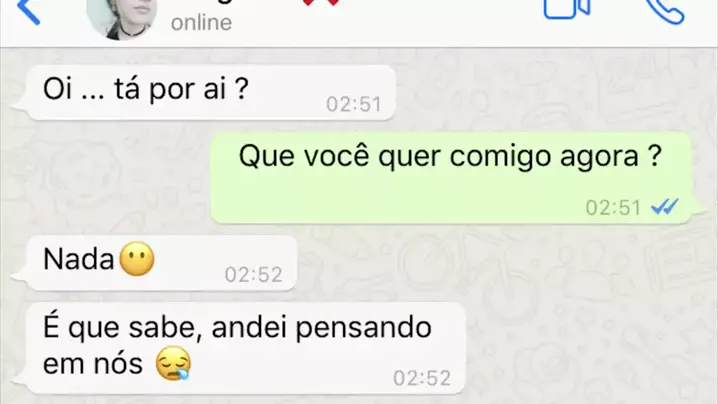The image size is (718, 404).
Task: Select the "Oi ... tá por ai ?" message
Action: coord(211,92)
